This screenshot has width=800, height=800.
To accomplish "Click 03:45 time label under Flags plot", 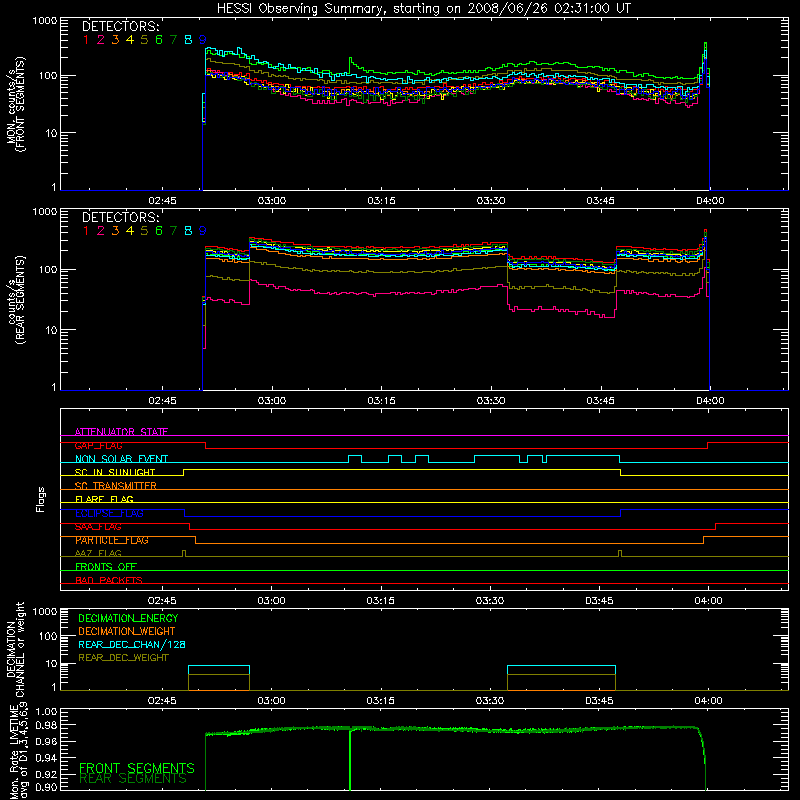I will pos(599,601).
